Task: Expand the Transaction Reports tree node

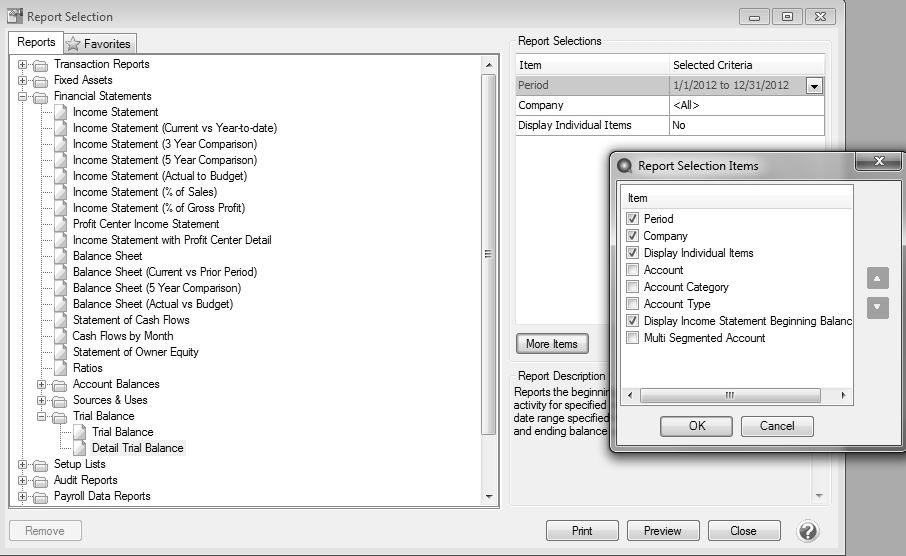Action: (23, 64)
